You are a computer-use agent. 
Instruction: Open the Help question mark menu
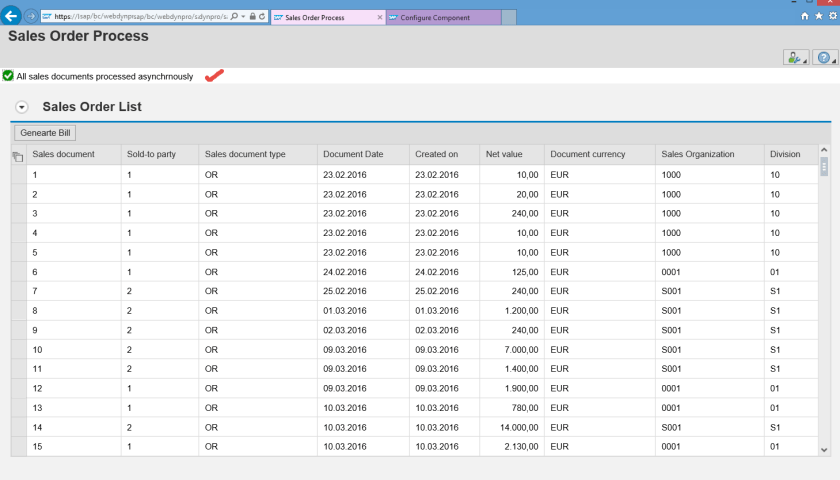(824, 58)
